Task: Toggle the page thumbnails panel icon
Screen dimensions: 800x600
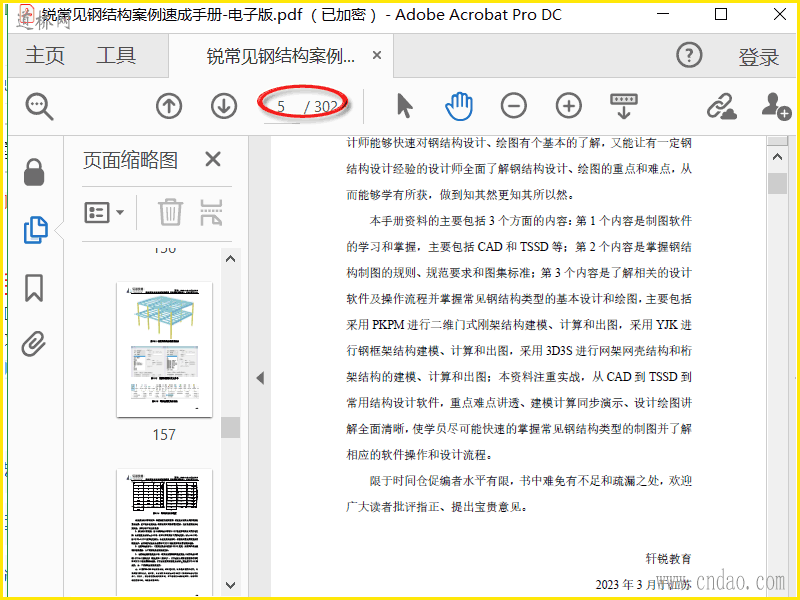Action: pyautogui.click(x=36, y=230)
